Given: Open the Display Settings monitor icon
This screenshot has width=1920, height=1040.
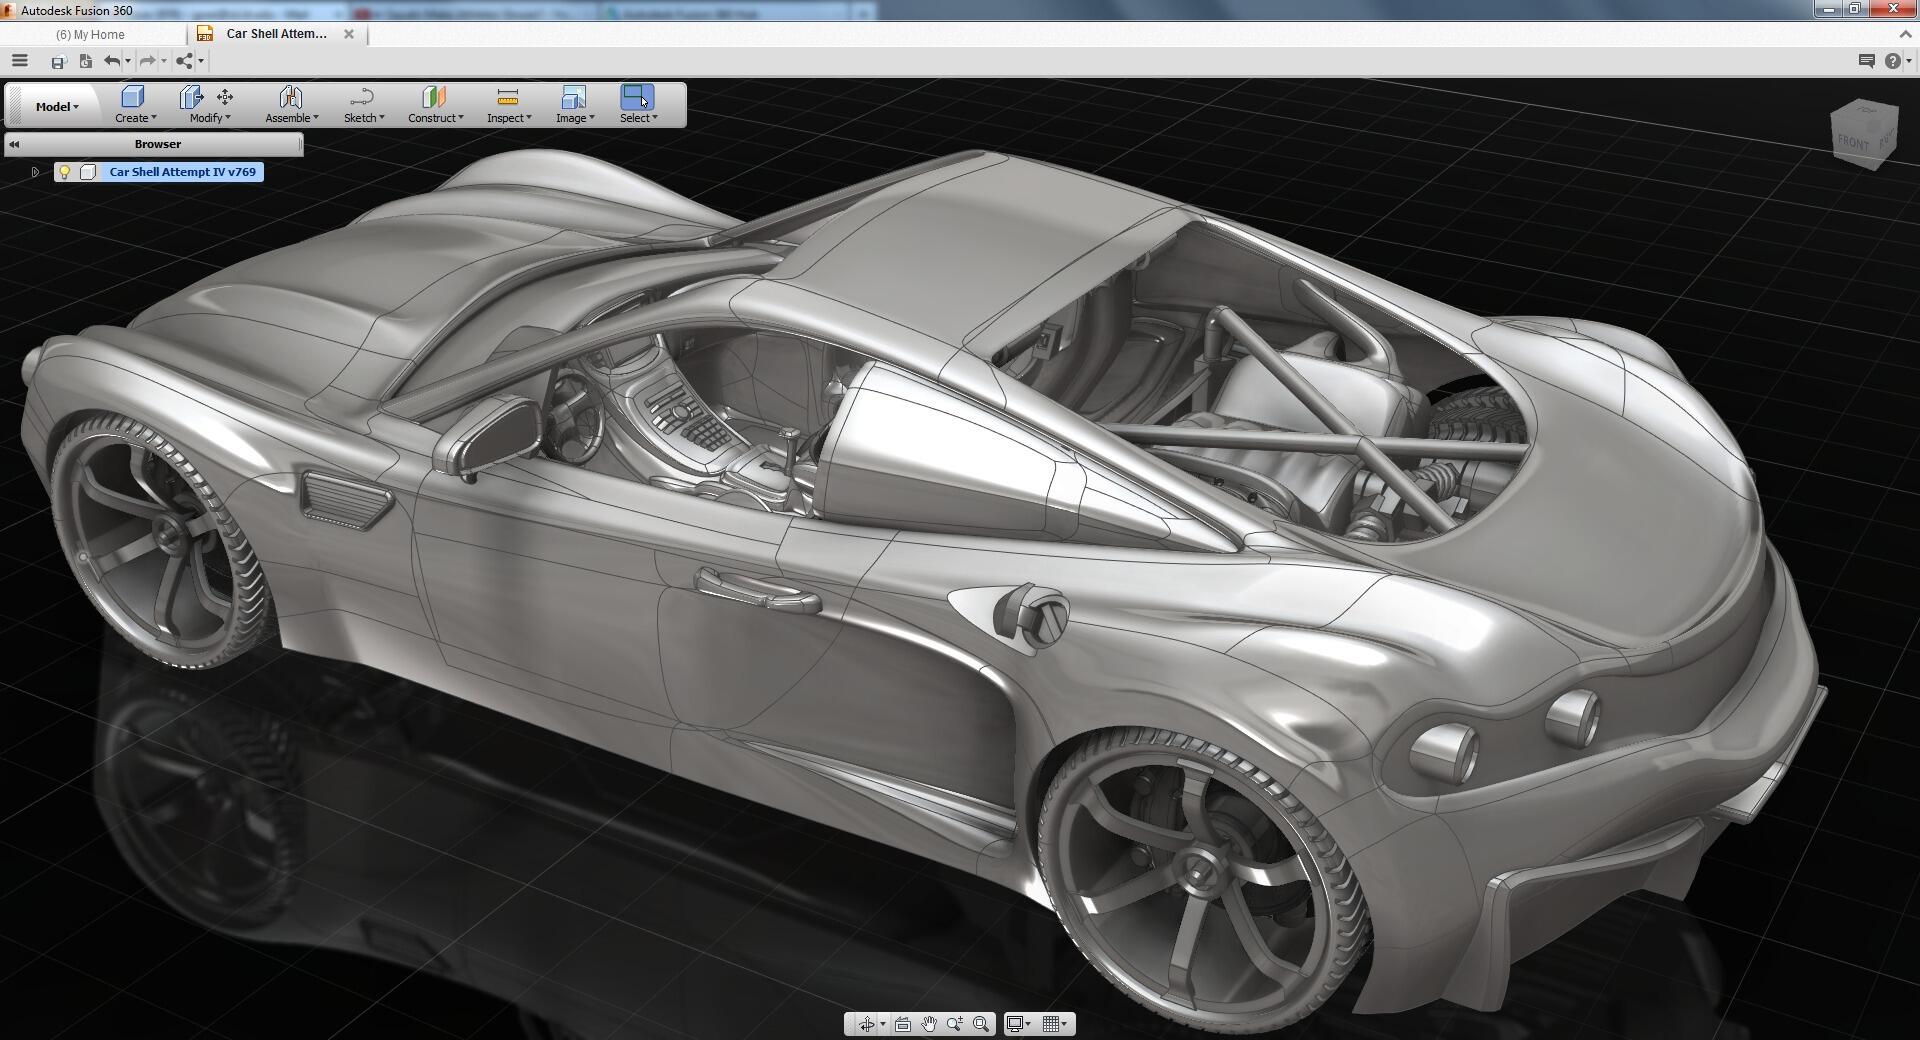Looking at the screenshot, I should coord(1014,1024).
